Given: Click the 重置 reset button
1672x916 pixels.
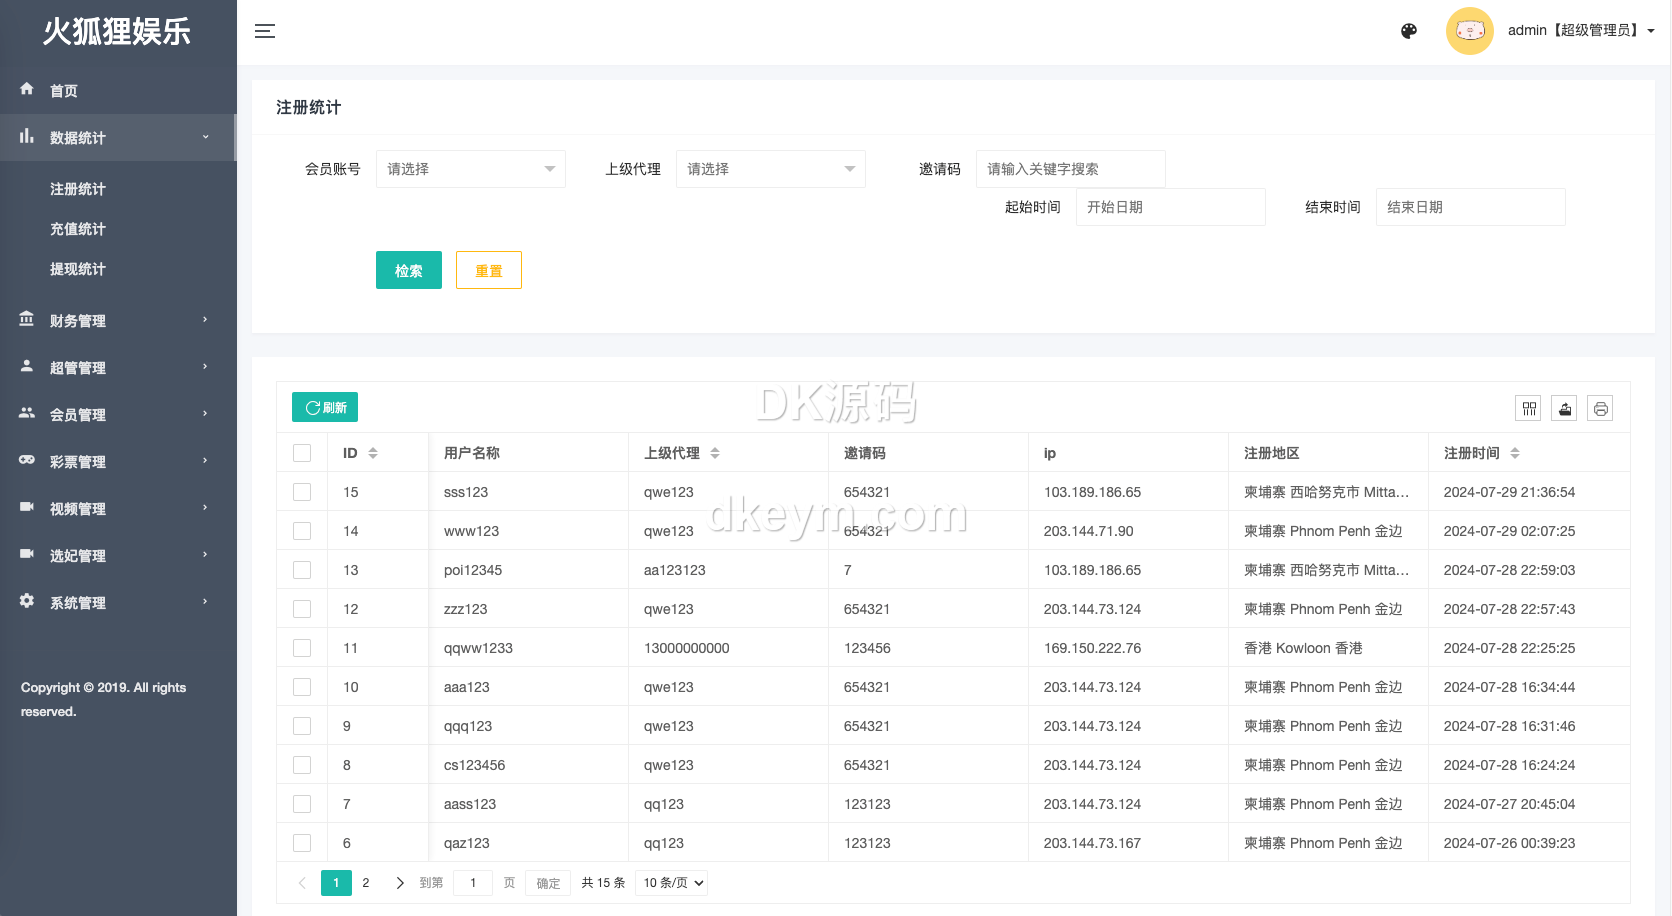Looking at the screenshot, I should click(488, 270).
